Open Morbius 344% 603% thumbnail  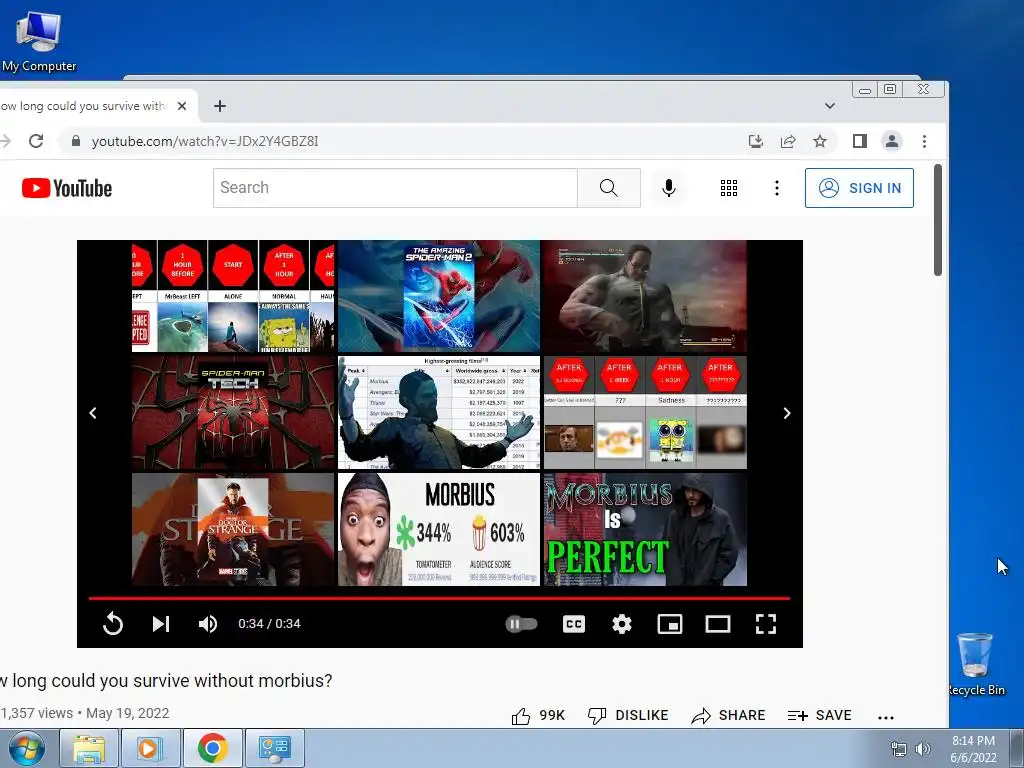pyautogui.click(x=439, y=529)
